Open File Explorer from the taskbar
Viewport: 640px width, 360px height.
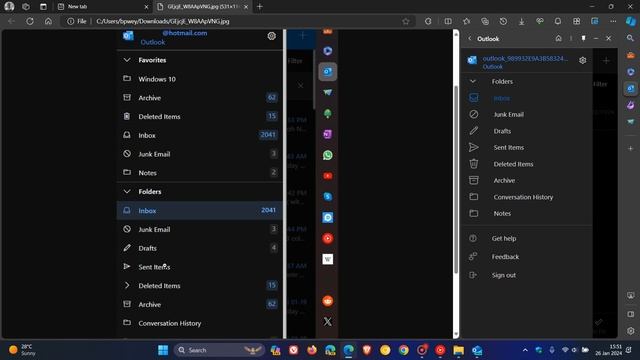pyautogui.click(x=458, y=350)
